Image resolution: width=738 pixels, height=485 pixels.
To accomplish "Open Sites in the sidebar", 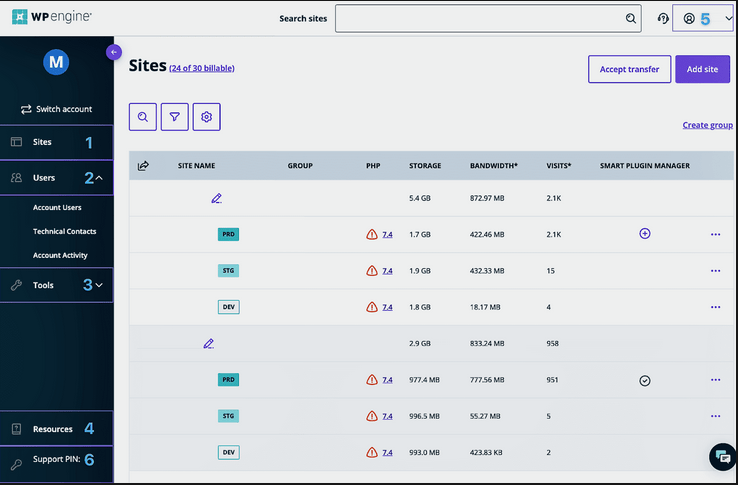I will click(56, 142).
